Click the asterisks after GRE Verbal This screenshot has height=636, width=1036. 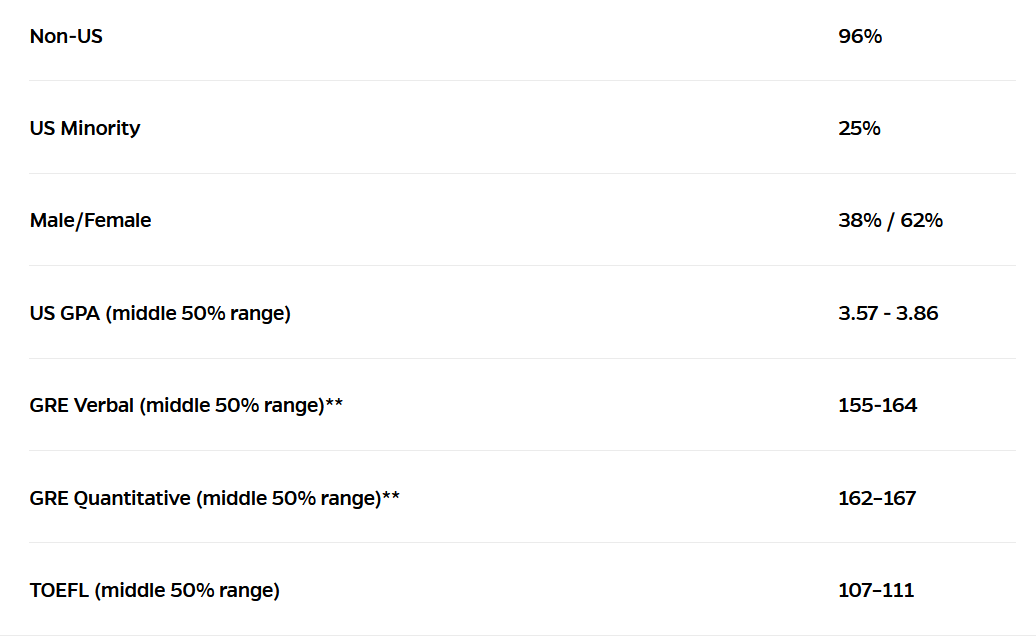click(x=334, y=402)
